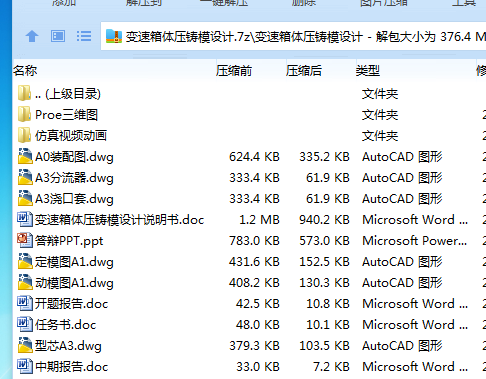Click the 408.2 KB size value
Viewport: 486px width, 379px height.
point(254,283)
